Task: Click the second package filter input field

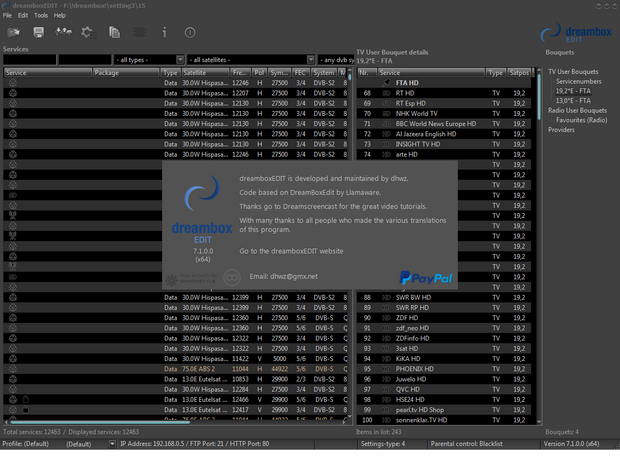Action: coord(85,60)
